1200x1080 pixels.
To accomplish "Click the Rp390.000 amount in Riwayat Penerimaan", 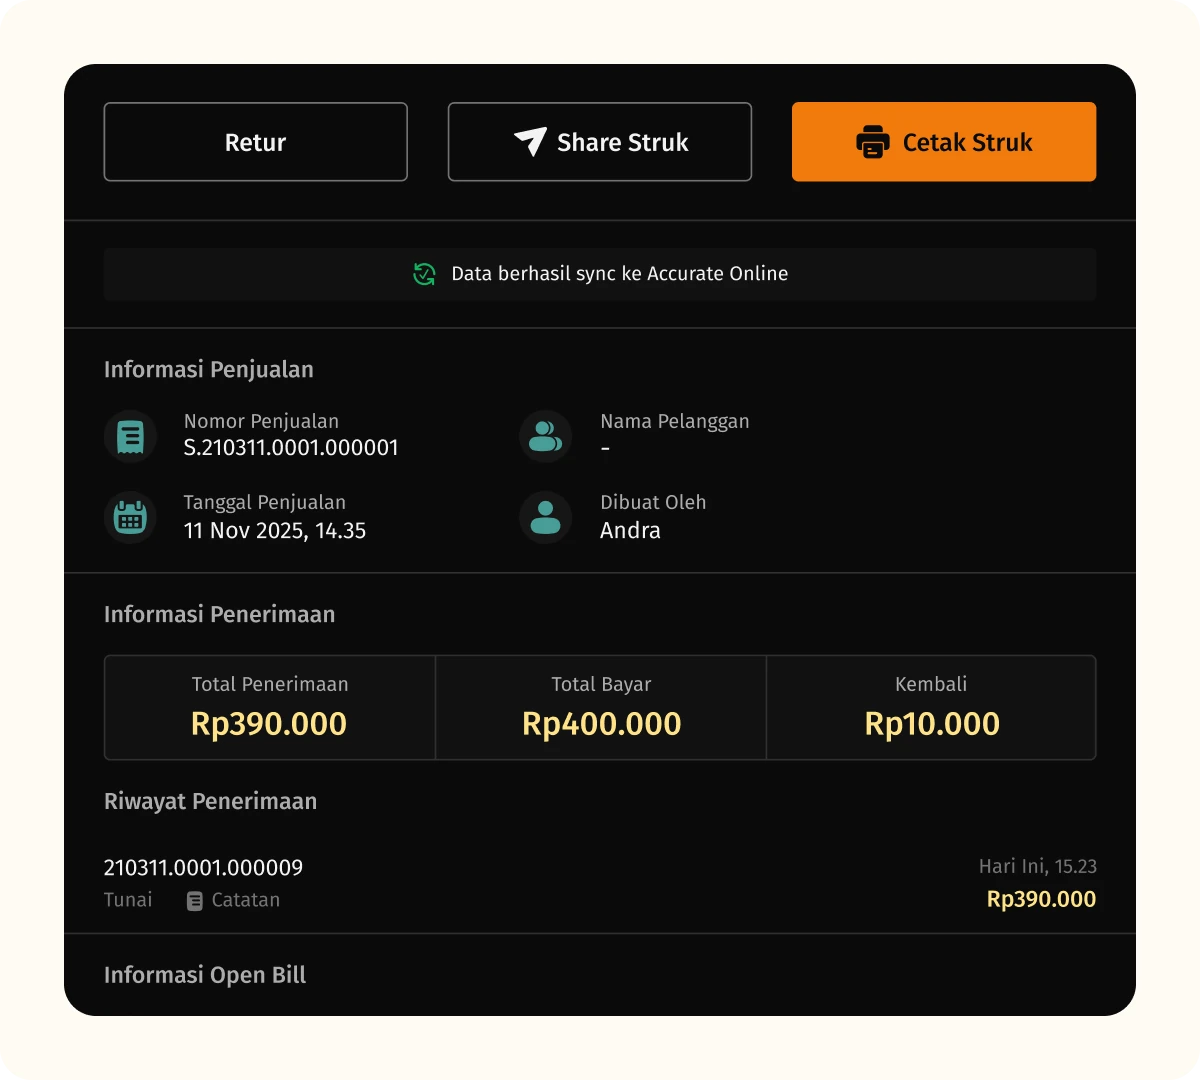I will [1041, 899].
